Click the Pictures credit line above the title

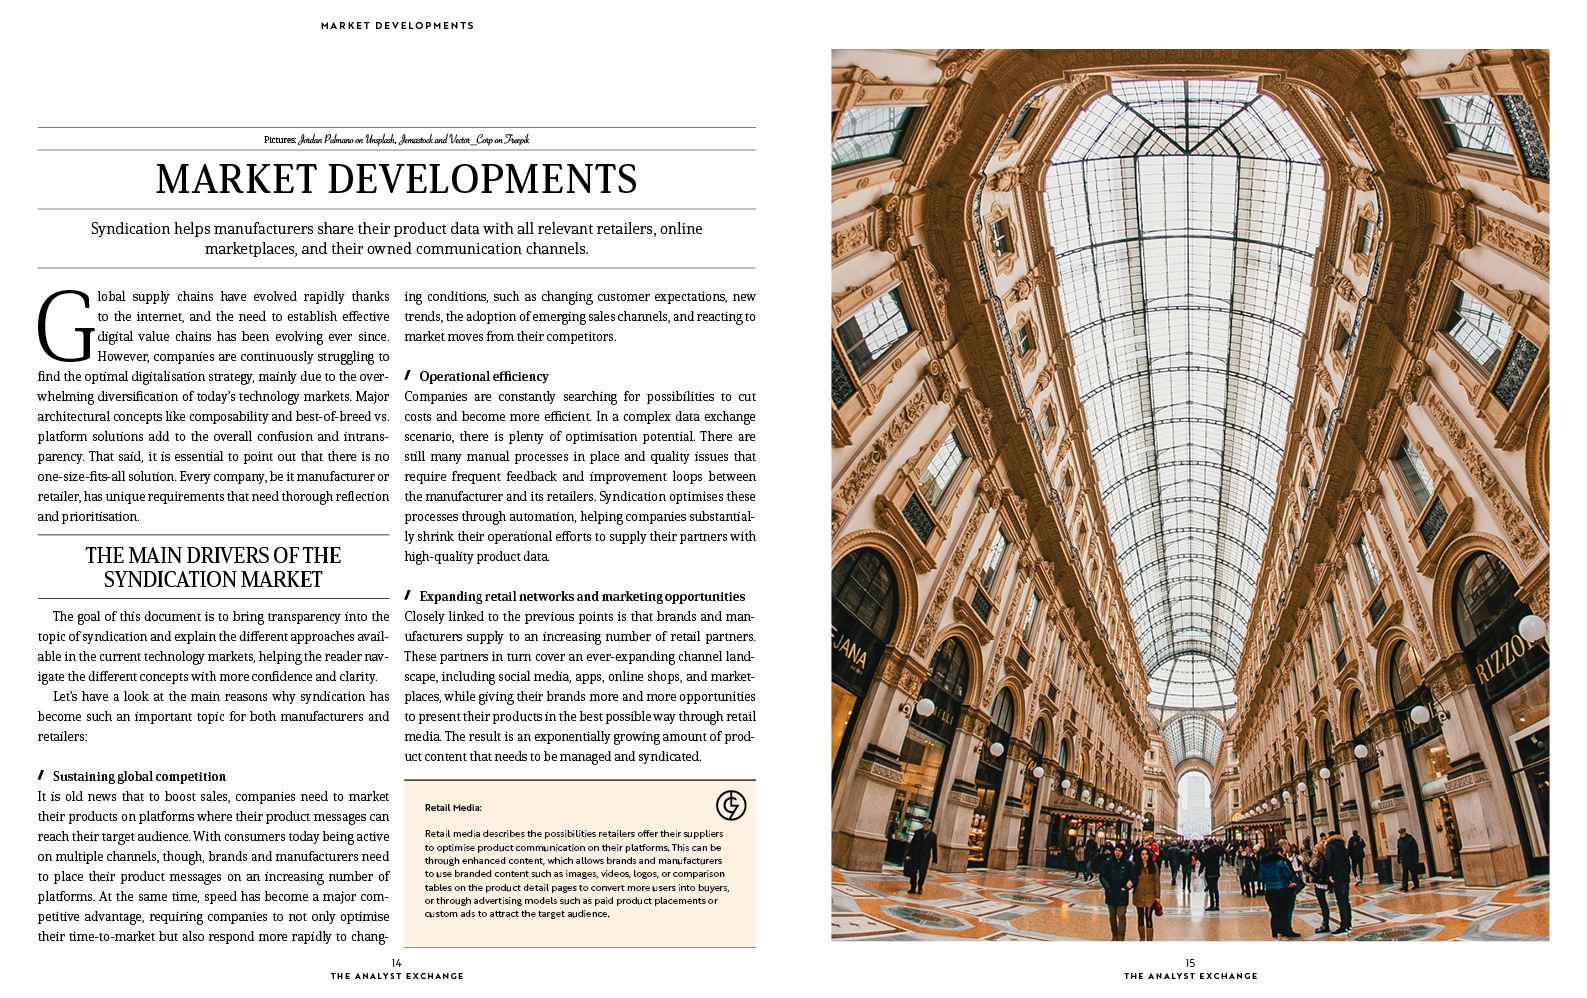396,140
